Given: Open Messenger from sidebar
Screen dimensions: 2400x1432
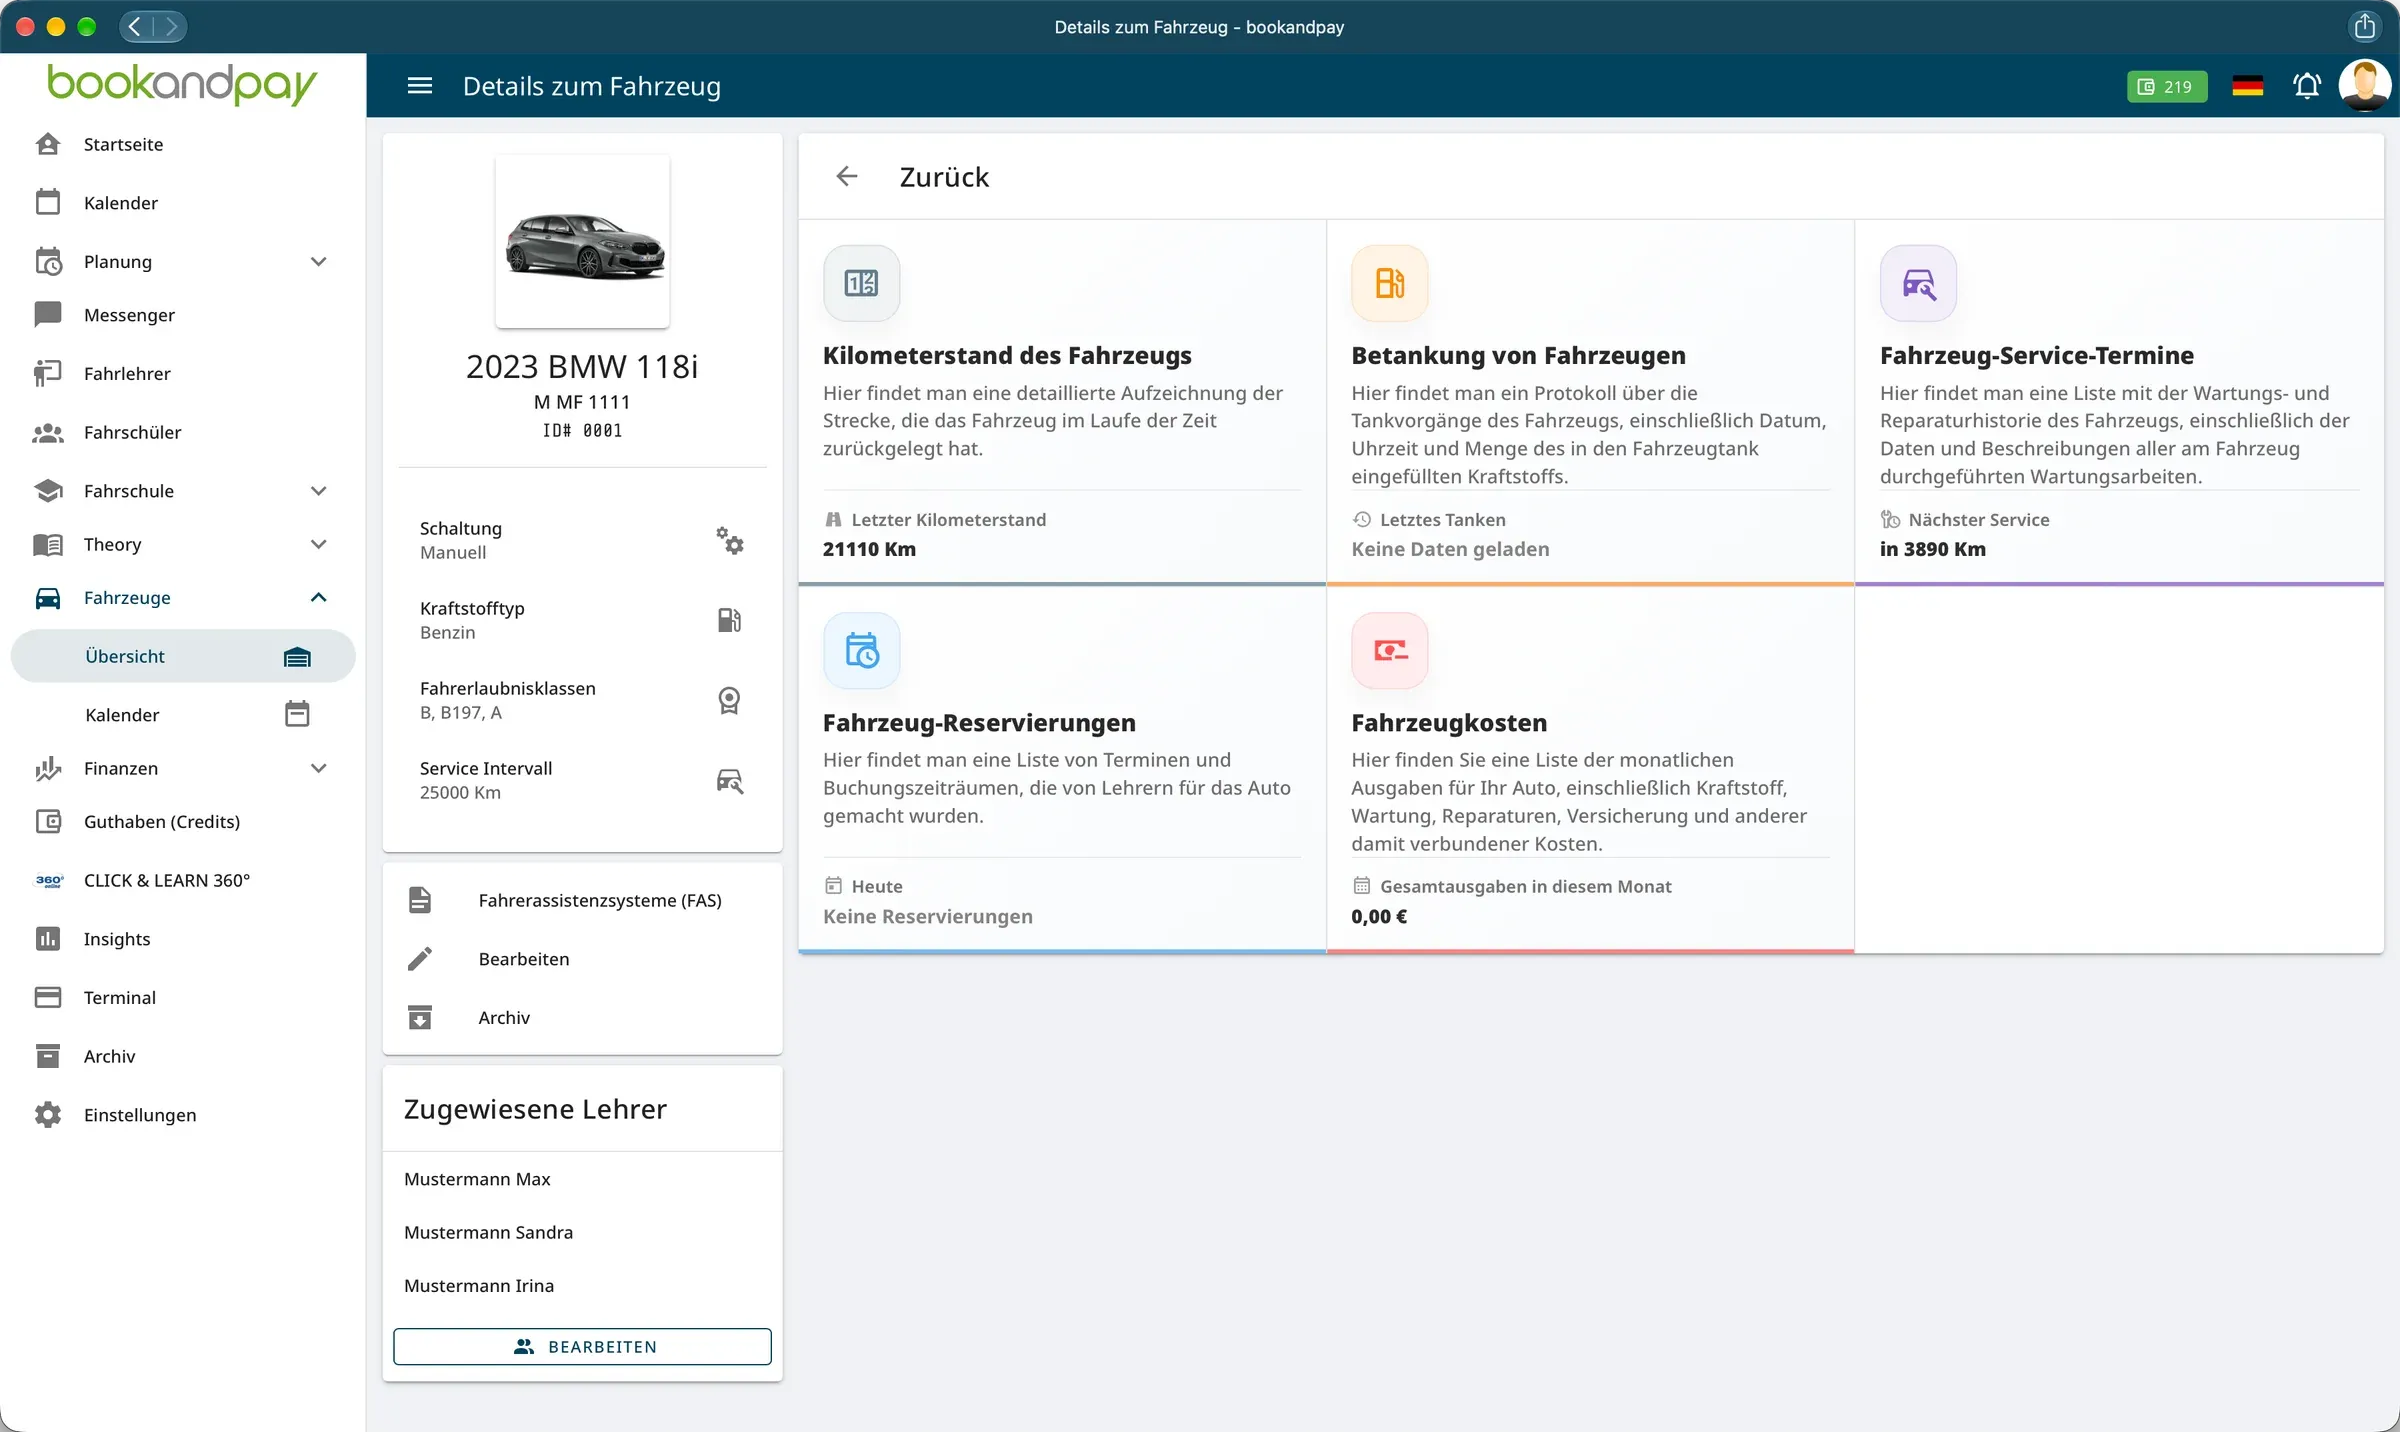Looking at the screenshot, I should pos(183,315).
